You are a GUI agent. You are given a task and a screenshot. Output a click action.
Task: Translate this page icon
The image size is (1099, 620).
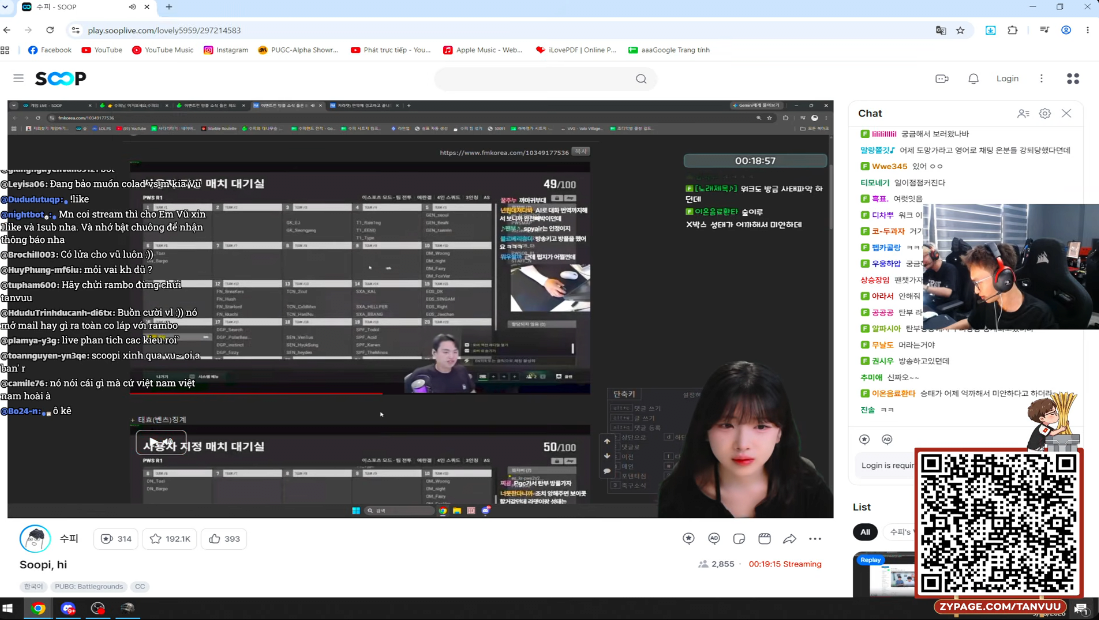tap(941, 30)
